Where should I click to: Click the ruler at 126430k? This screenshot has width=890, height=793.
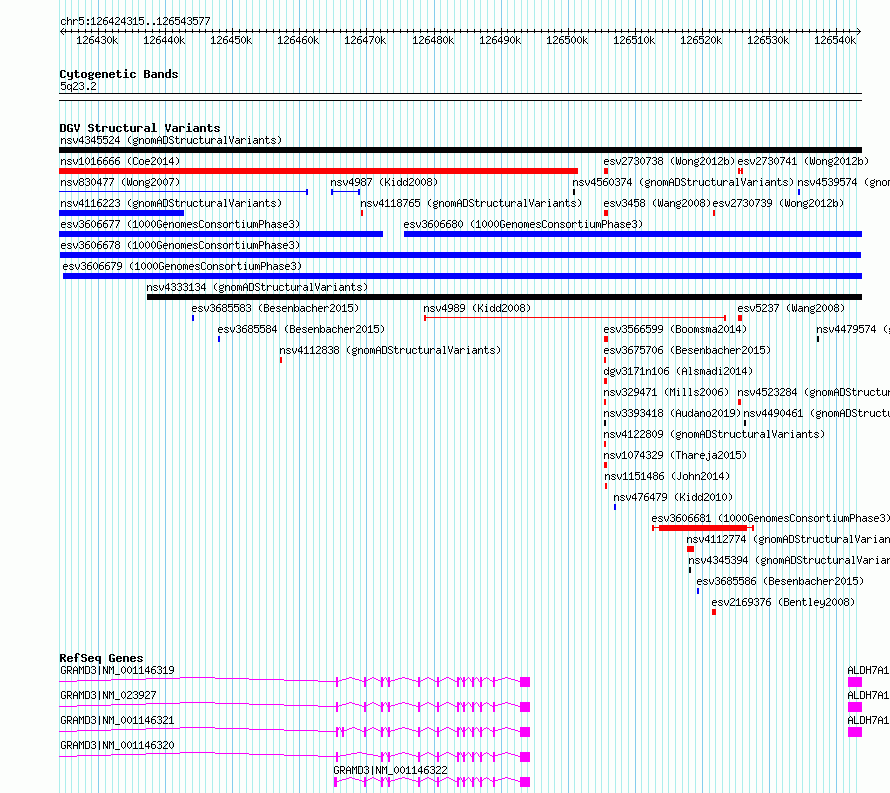pyautogui.click(x=97, y=40)
